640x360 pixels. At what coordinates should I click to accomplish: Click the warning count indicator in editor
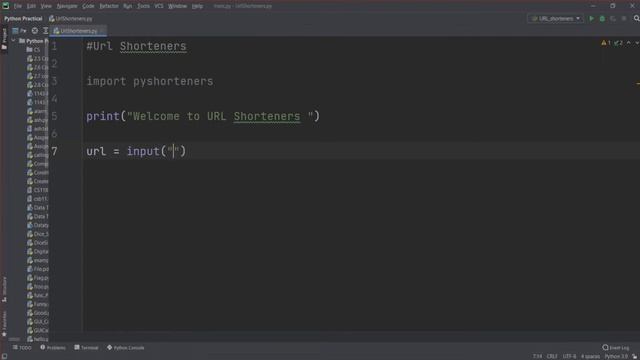(606, 43)
